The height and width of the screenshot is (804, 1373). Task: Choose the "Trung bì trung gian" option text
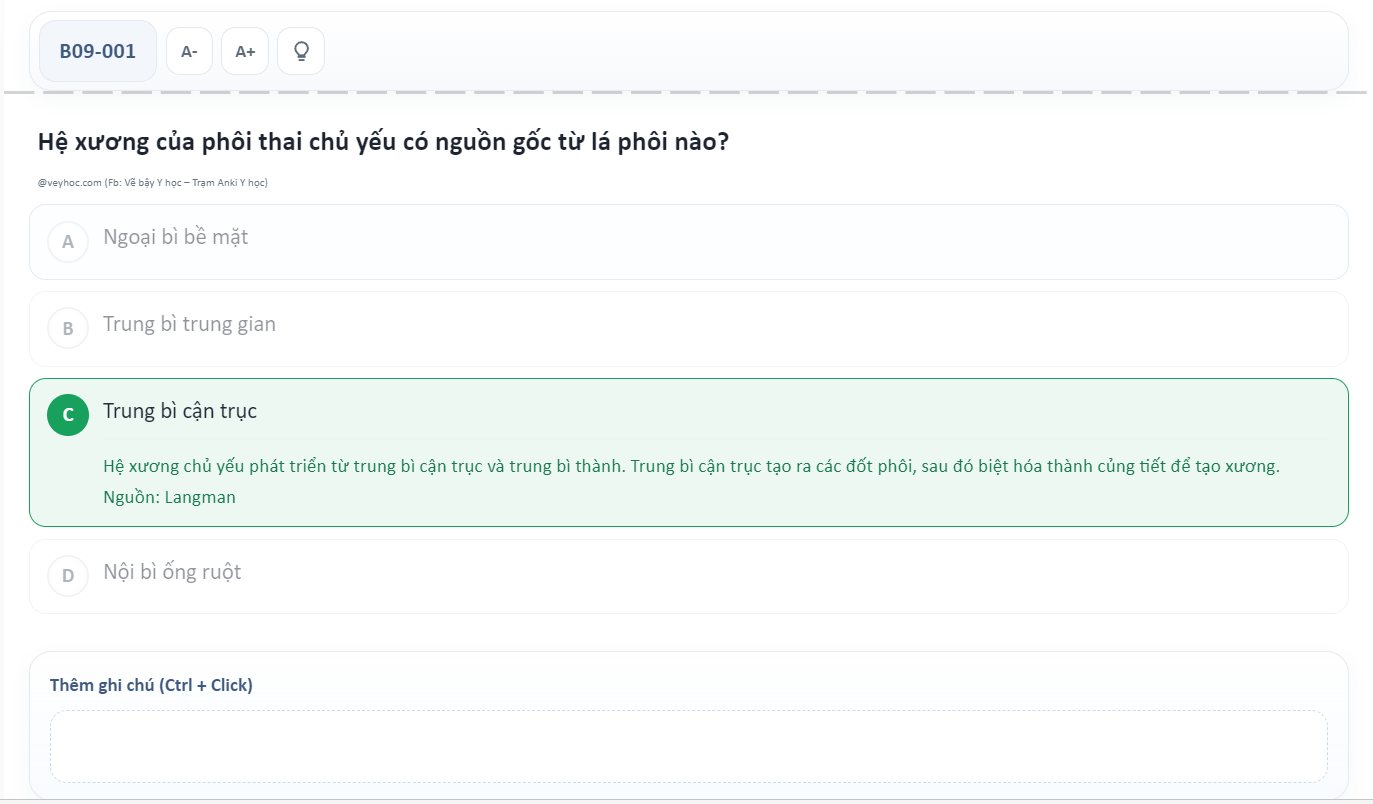(x=189, y=324)
